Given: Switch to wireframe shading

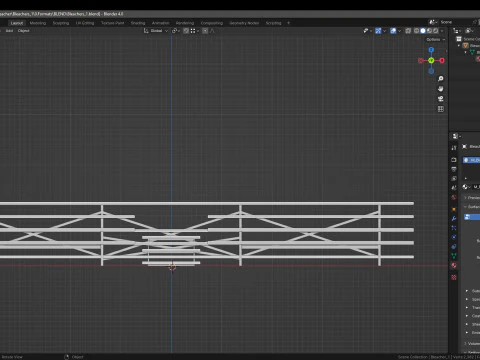Looking at the screenshot, I should 417,31.
